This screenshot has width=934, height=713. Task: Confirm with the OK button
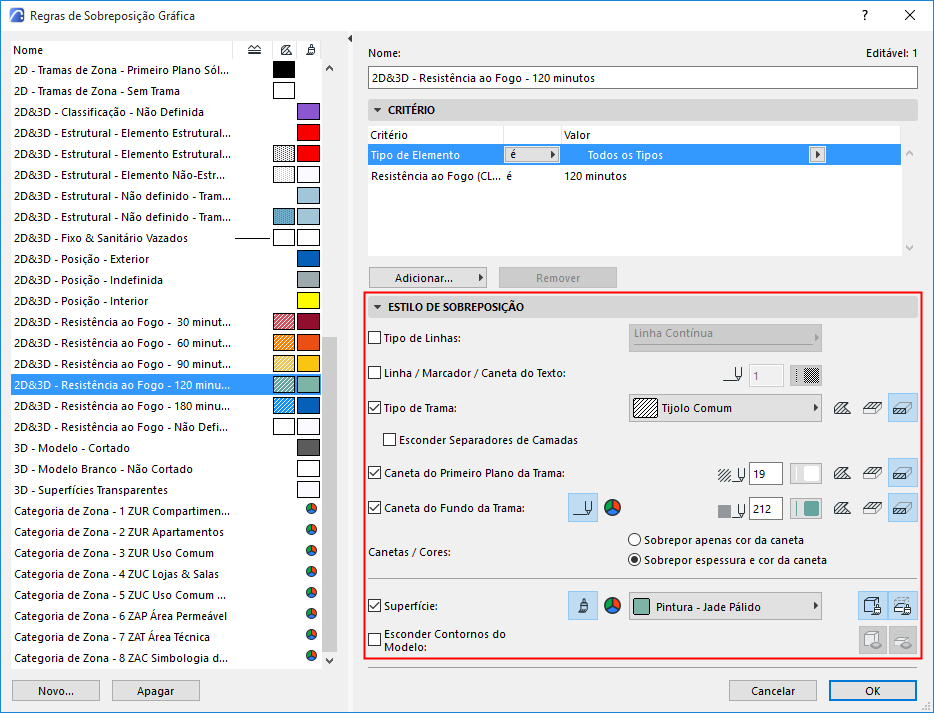(873, 691)
